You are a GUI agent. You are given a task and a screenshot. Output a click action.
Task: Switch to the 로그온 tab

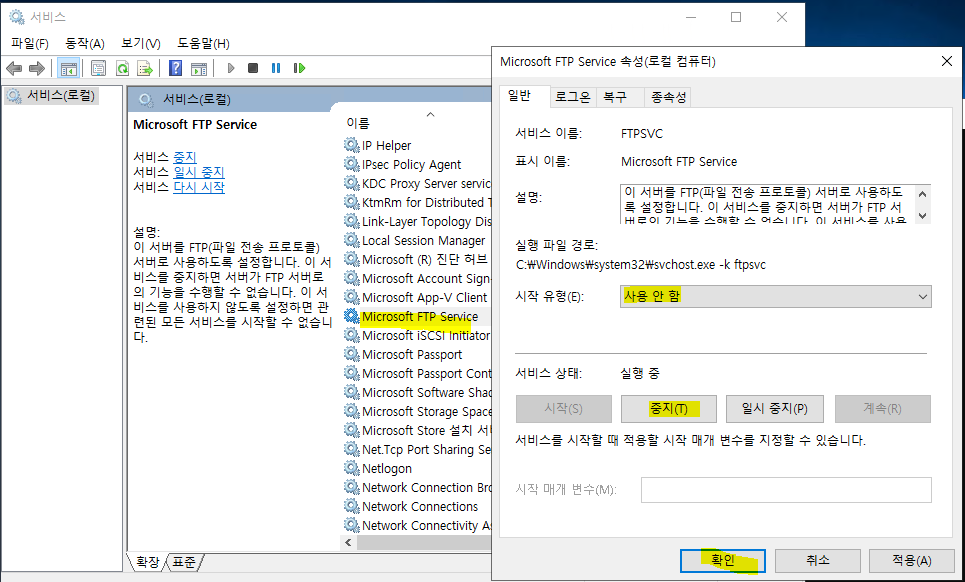(572, 97)
